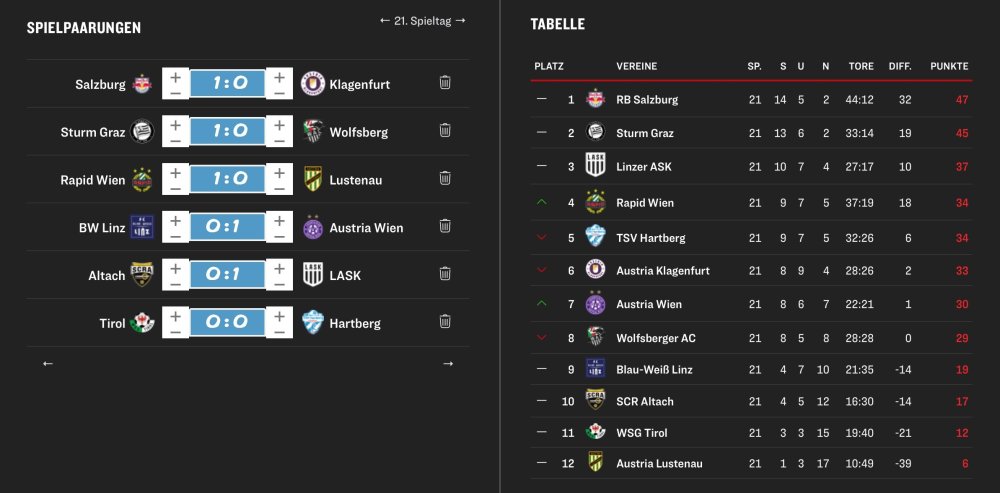
Task: Click the Sturm Graz logo in fixtures
Action: point(143,132)
